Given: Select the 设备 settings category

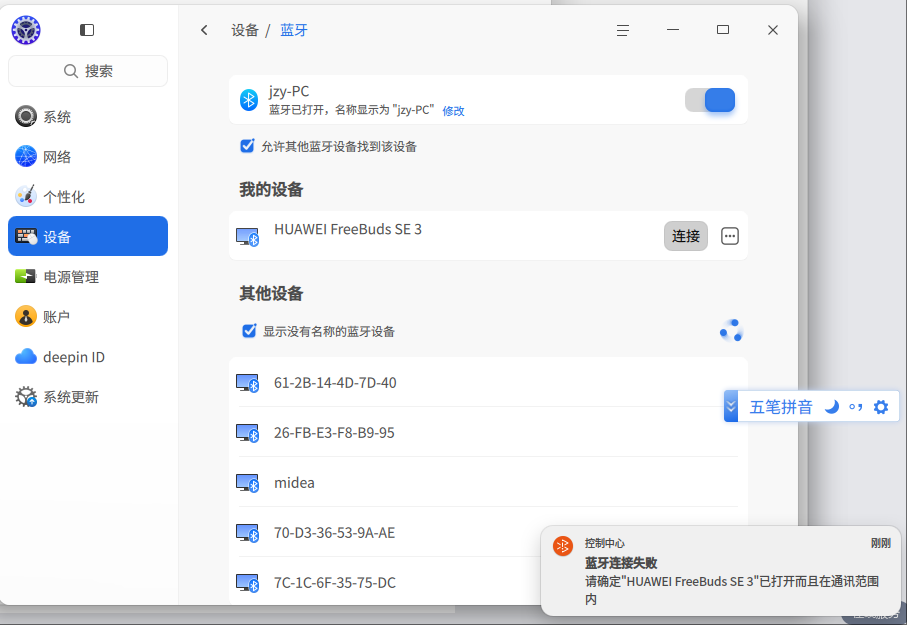Looking at the screenshot, I should point(88,236).
